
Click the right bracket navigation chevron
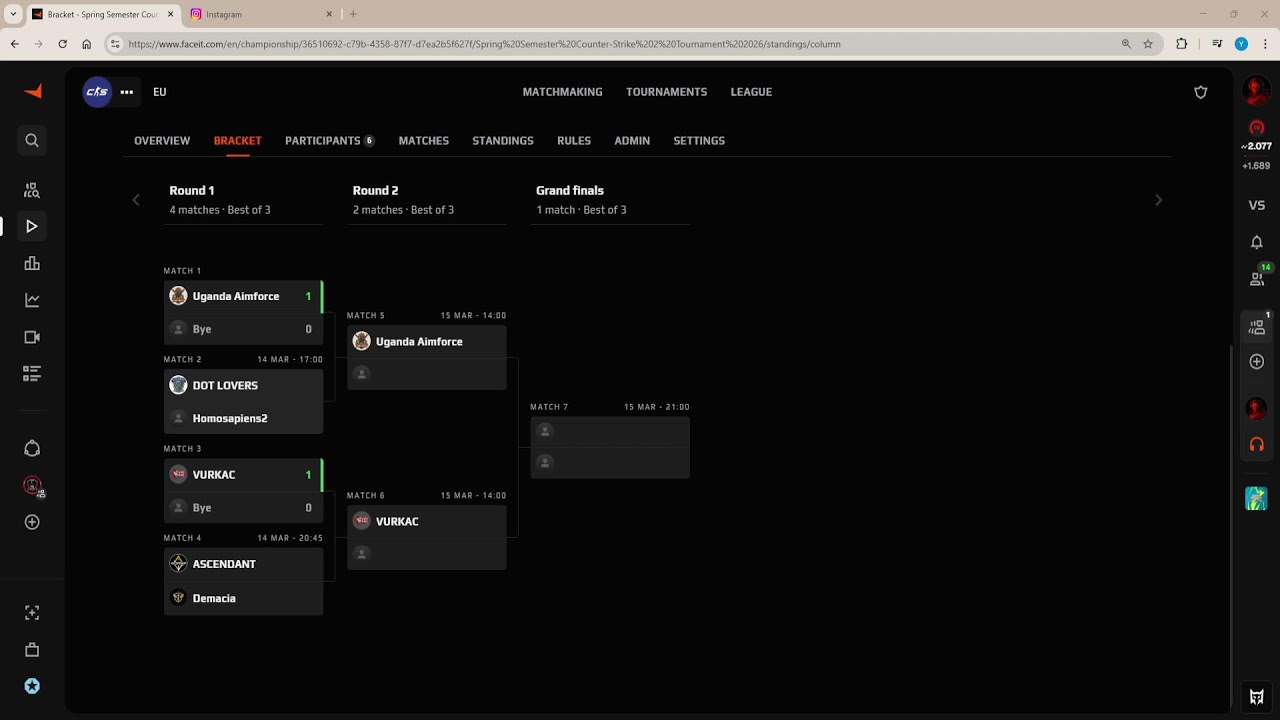[1159, 200]
